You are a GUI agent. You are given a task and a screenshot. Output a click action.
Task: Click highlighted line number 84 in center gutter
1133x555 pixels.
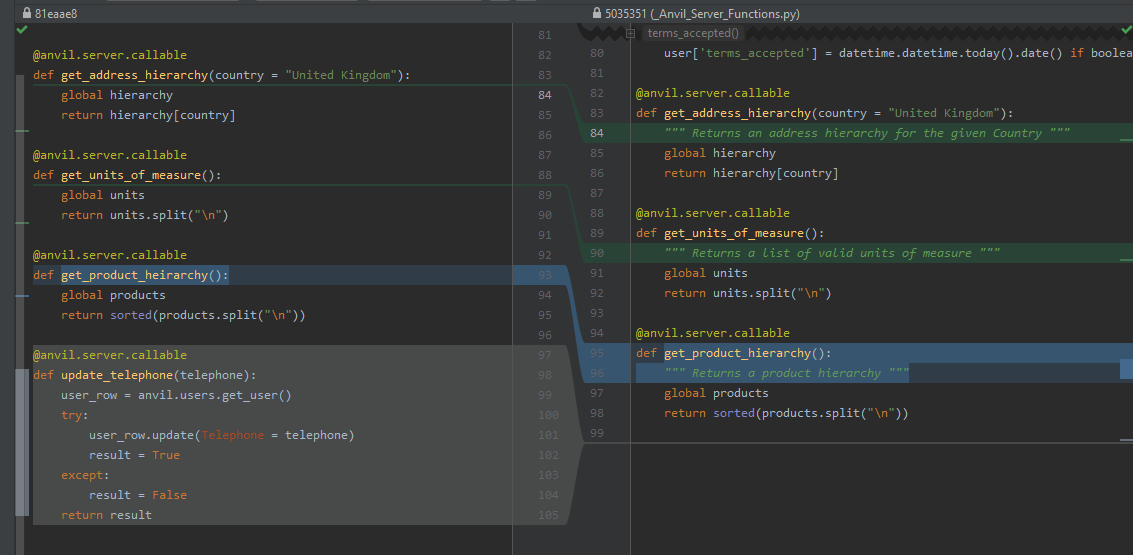[545, 95]
